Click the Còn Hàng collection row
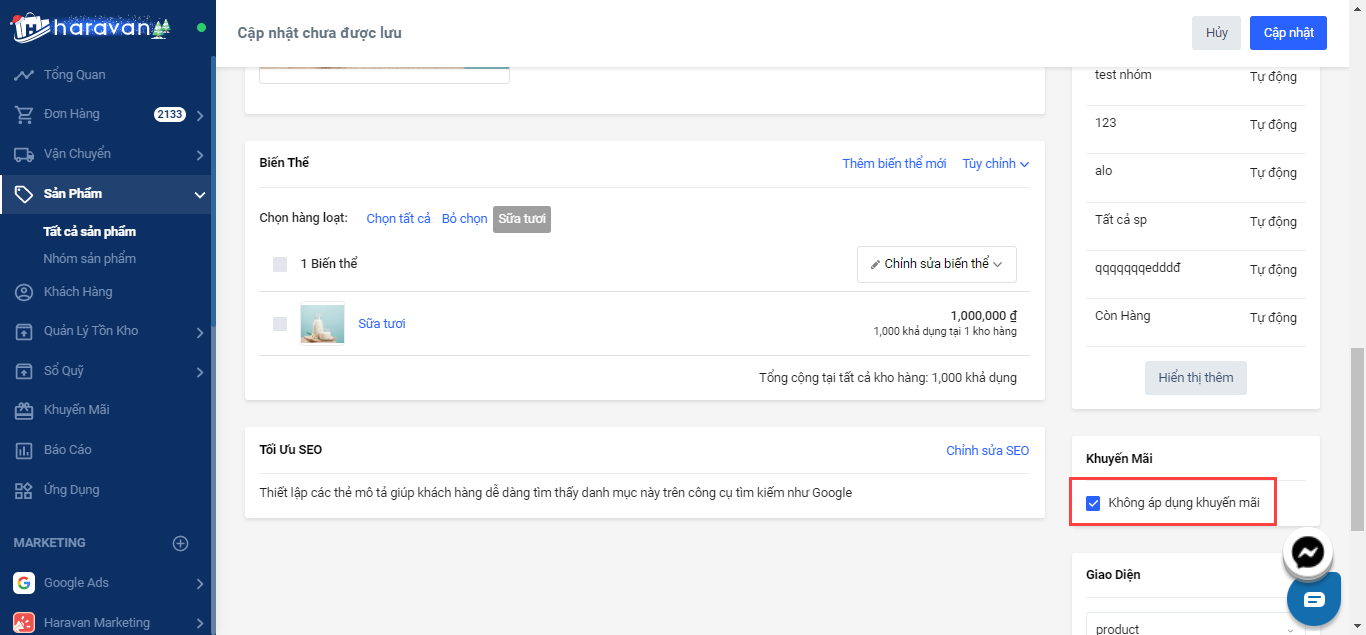The width and height of the screenshot is (1366, 635). pyautogui.click(x=1196, y=317)
